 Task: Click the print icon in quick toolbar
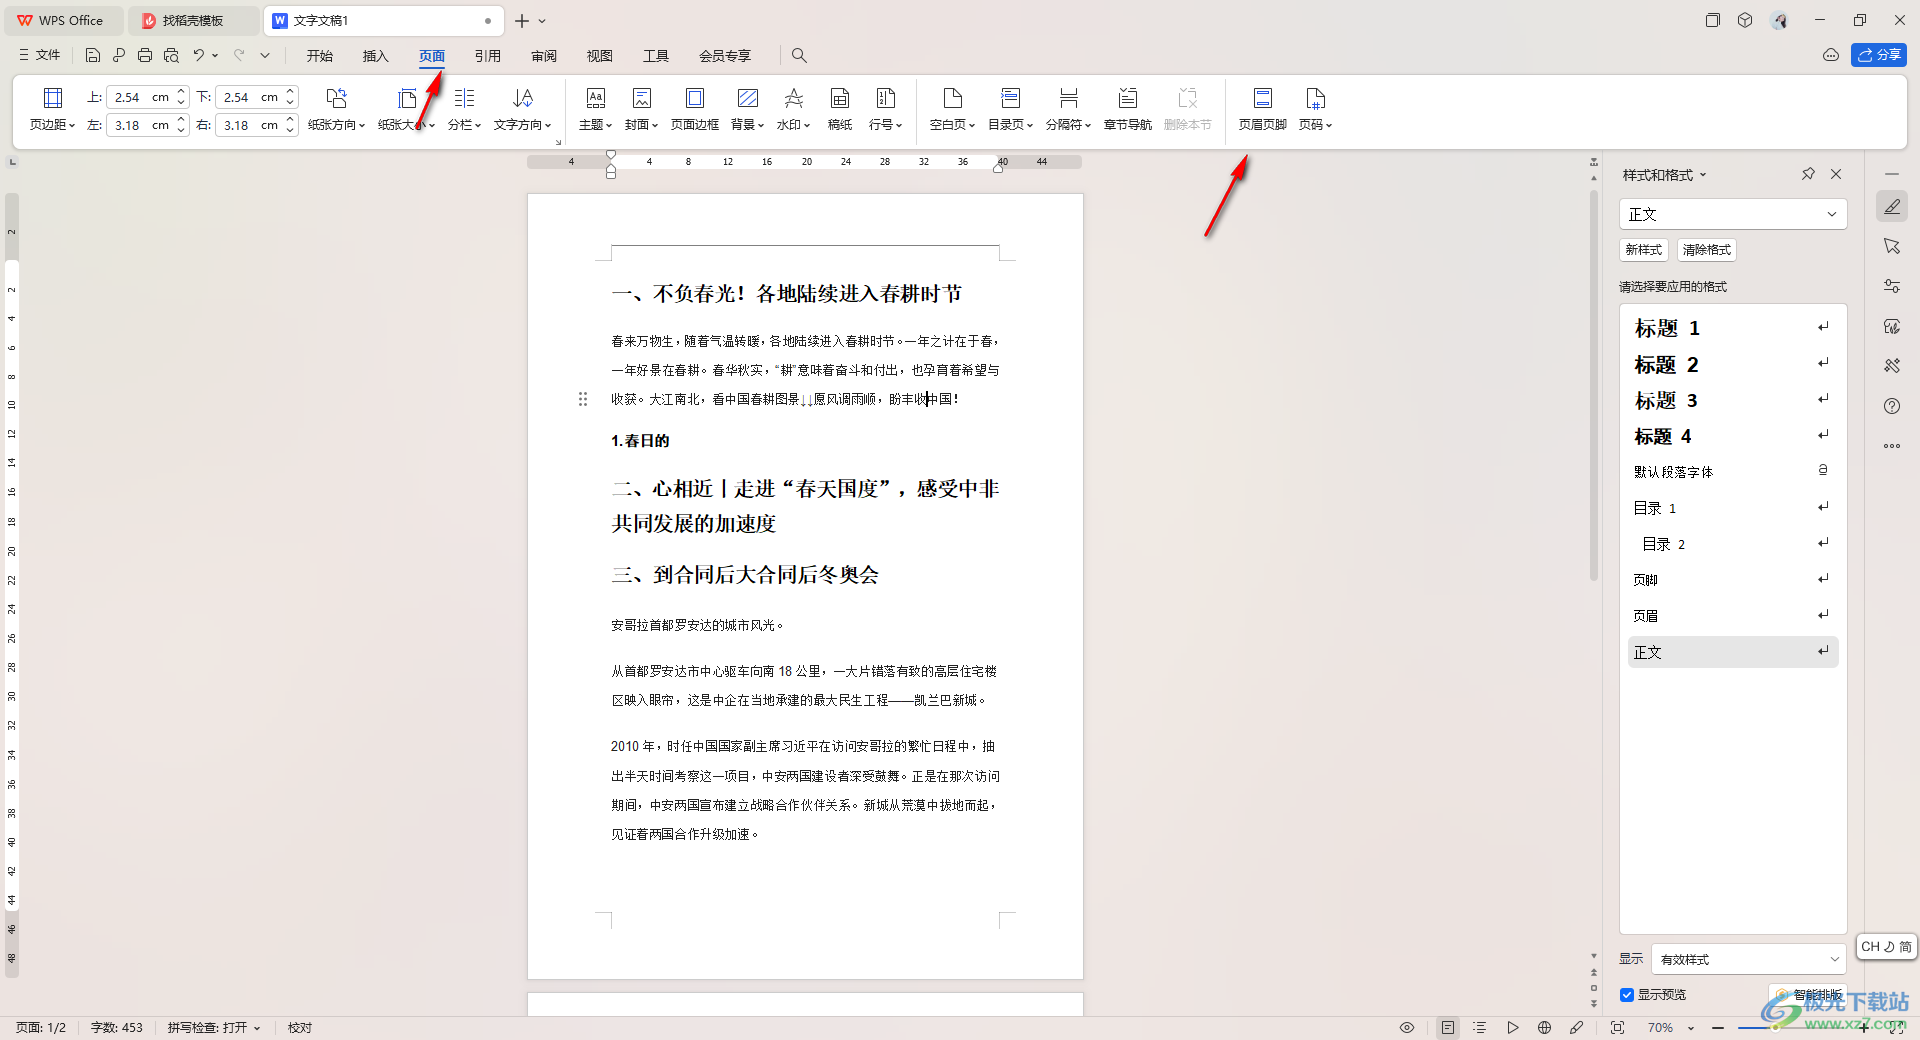[145, 55]
